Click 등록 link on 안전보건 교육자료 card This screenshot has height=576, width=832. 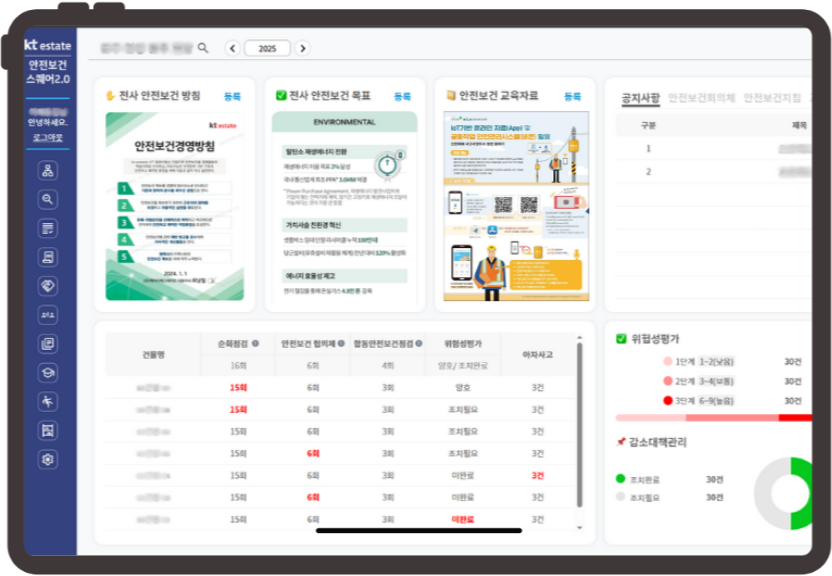click(x=573, y=97)
